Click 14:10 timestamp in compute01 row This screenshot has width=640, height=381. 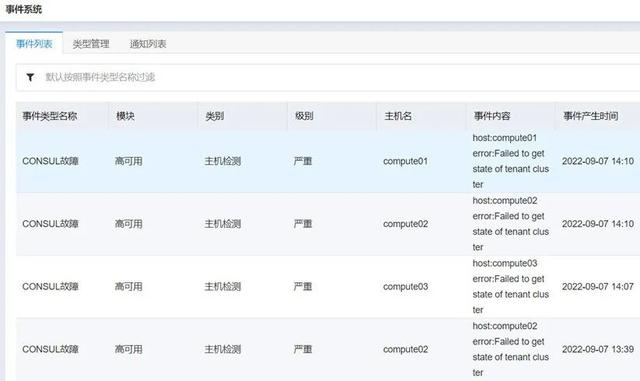(598, 161)
